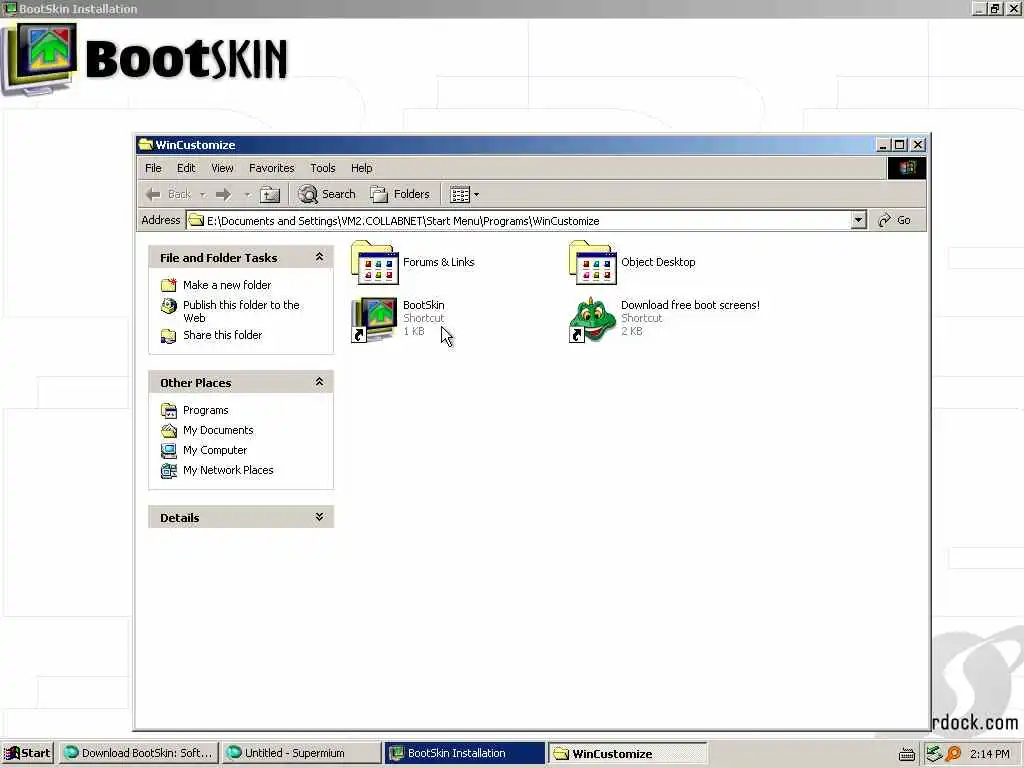Viewport: 1024px width, 768px height.
Task: Open the Edit menu
Action: pos(186,168)
